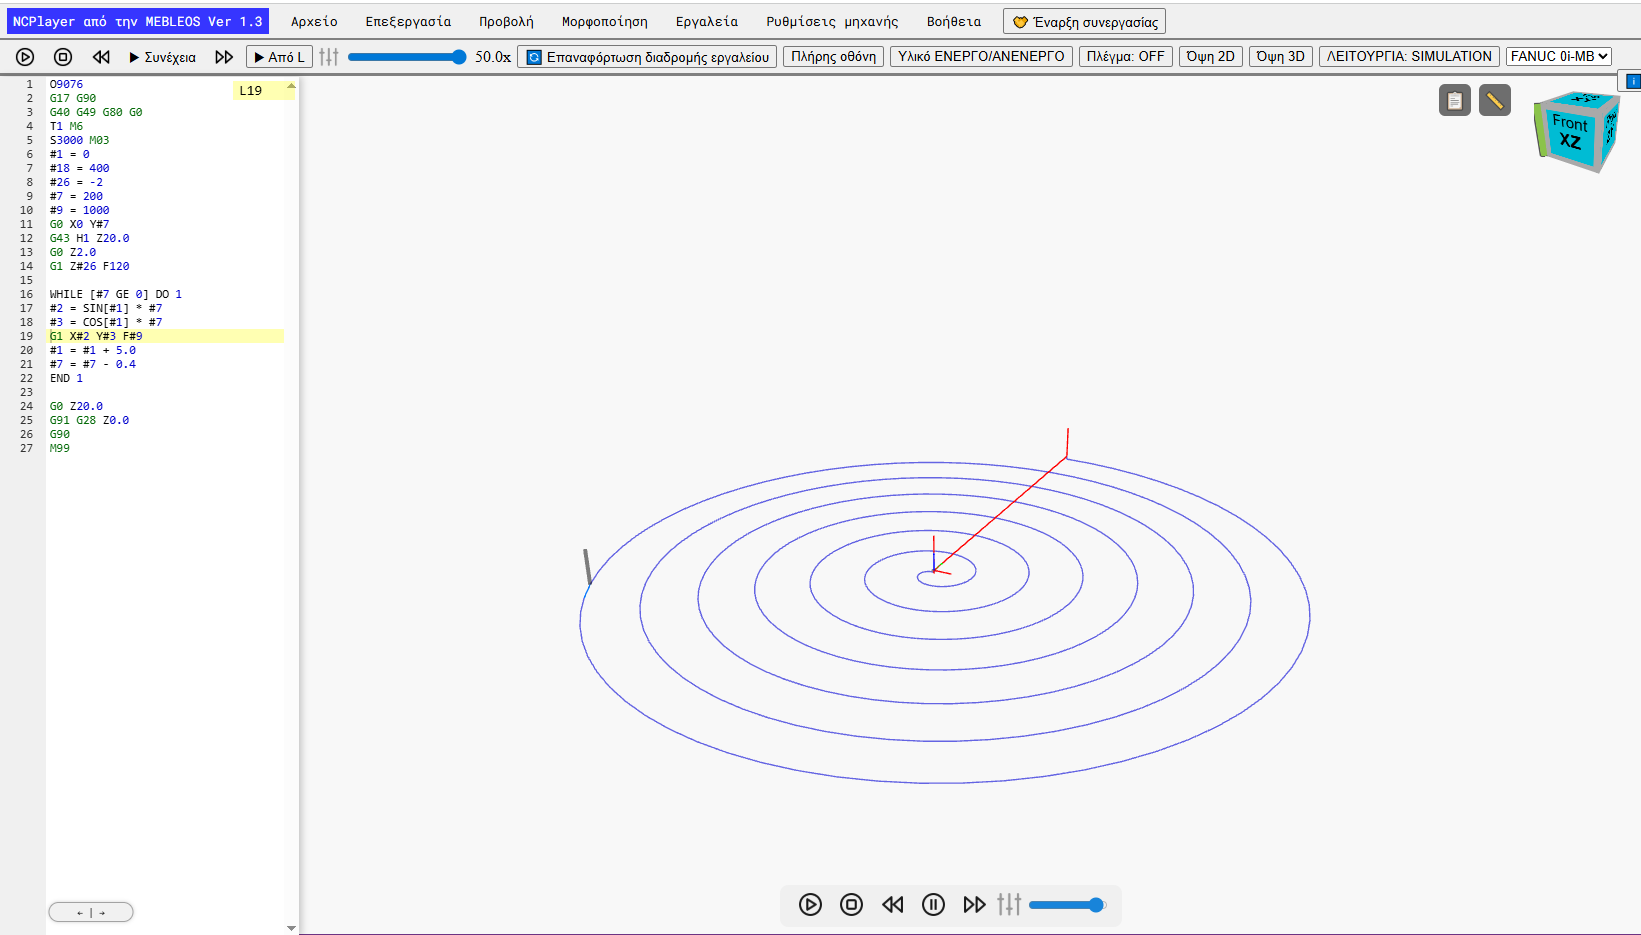Click the top toolbar play icon
Screen dimensions: 1641x935
[25, 57]
